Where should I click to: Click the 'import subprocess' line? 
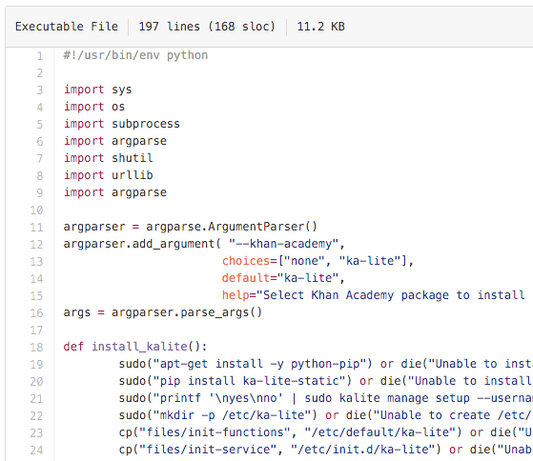point(122,124)
